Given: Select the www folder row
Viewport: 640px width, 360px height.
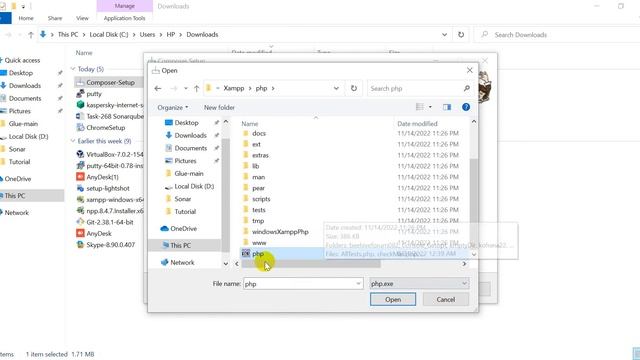Looking at the screenshot, I should point(259,242).
